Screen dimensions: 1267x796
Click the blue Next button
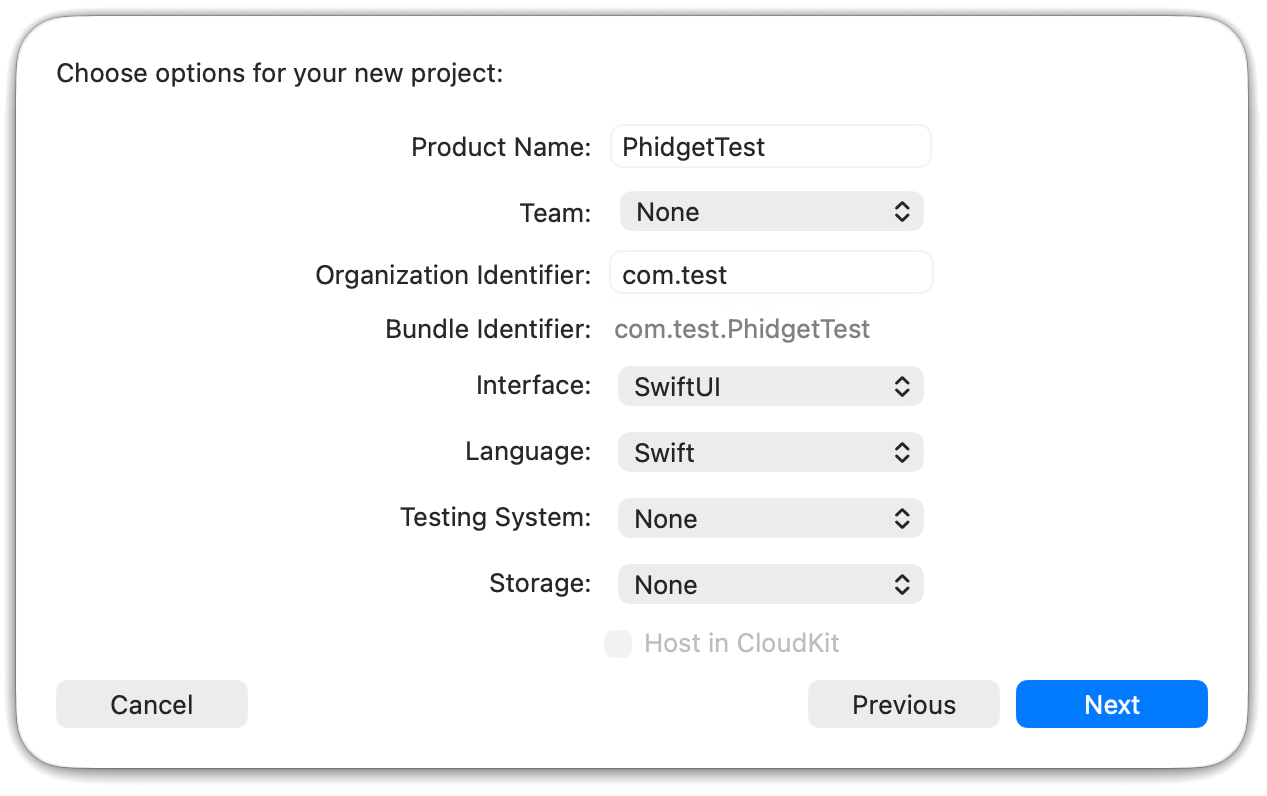1111,705
